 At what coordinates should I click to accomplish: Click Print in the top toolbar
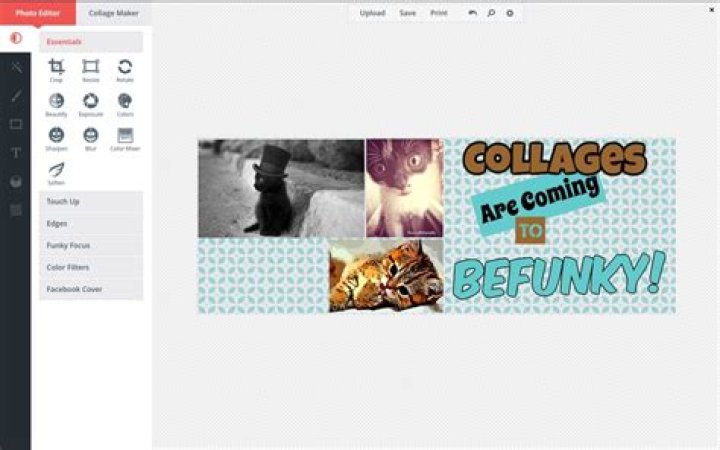point(439,13)
